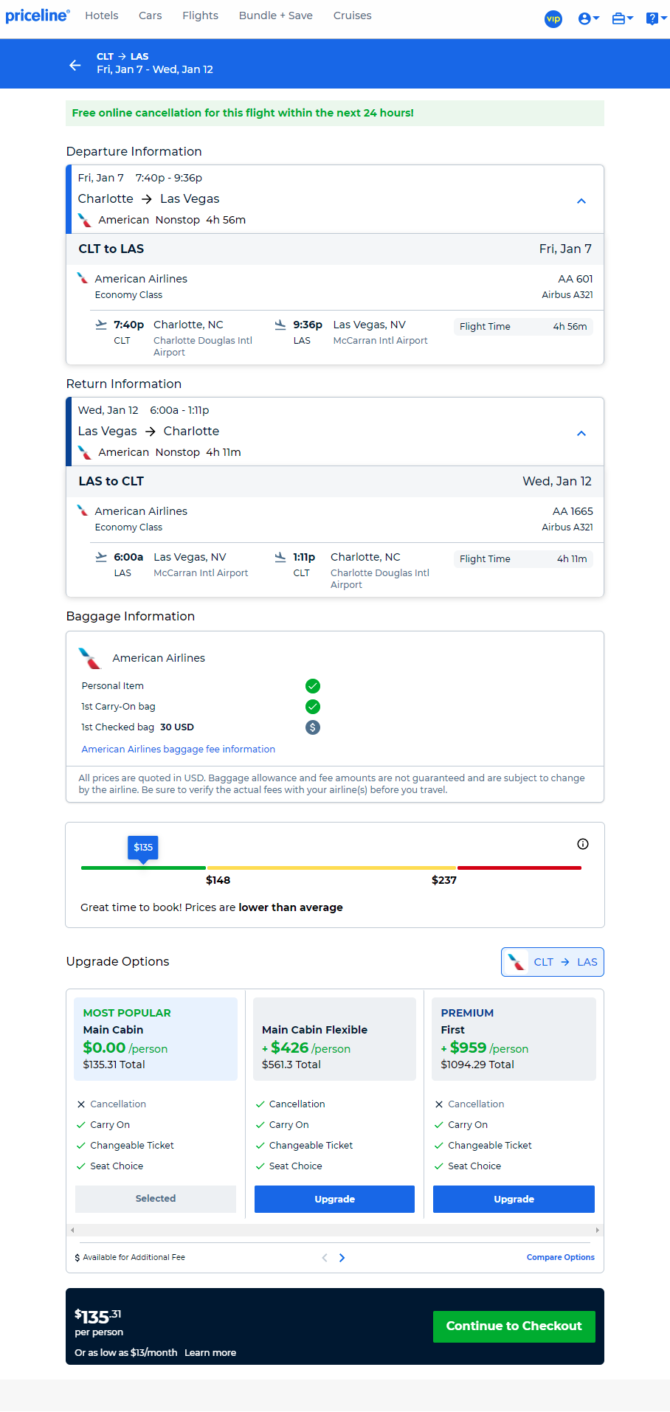Click the American Airlines logo beside AA 1665

click(83, 510)
